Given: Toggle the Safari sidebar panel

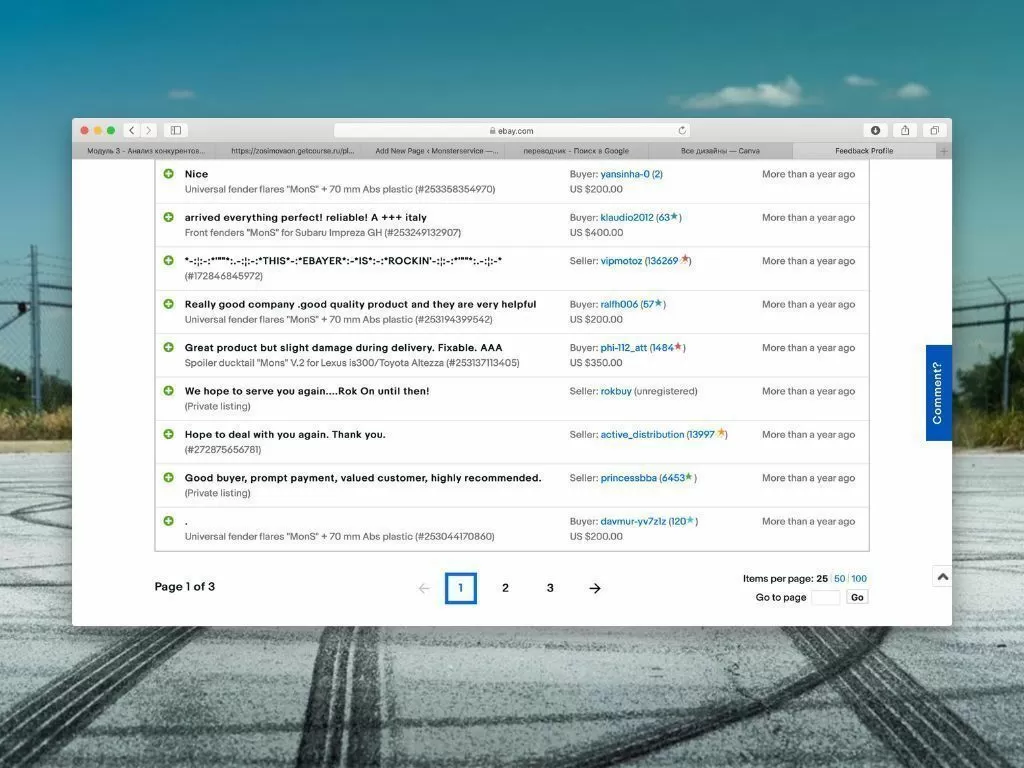Looking at the screenshot, I should 175,130.
